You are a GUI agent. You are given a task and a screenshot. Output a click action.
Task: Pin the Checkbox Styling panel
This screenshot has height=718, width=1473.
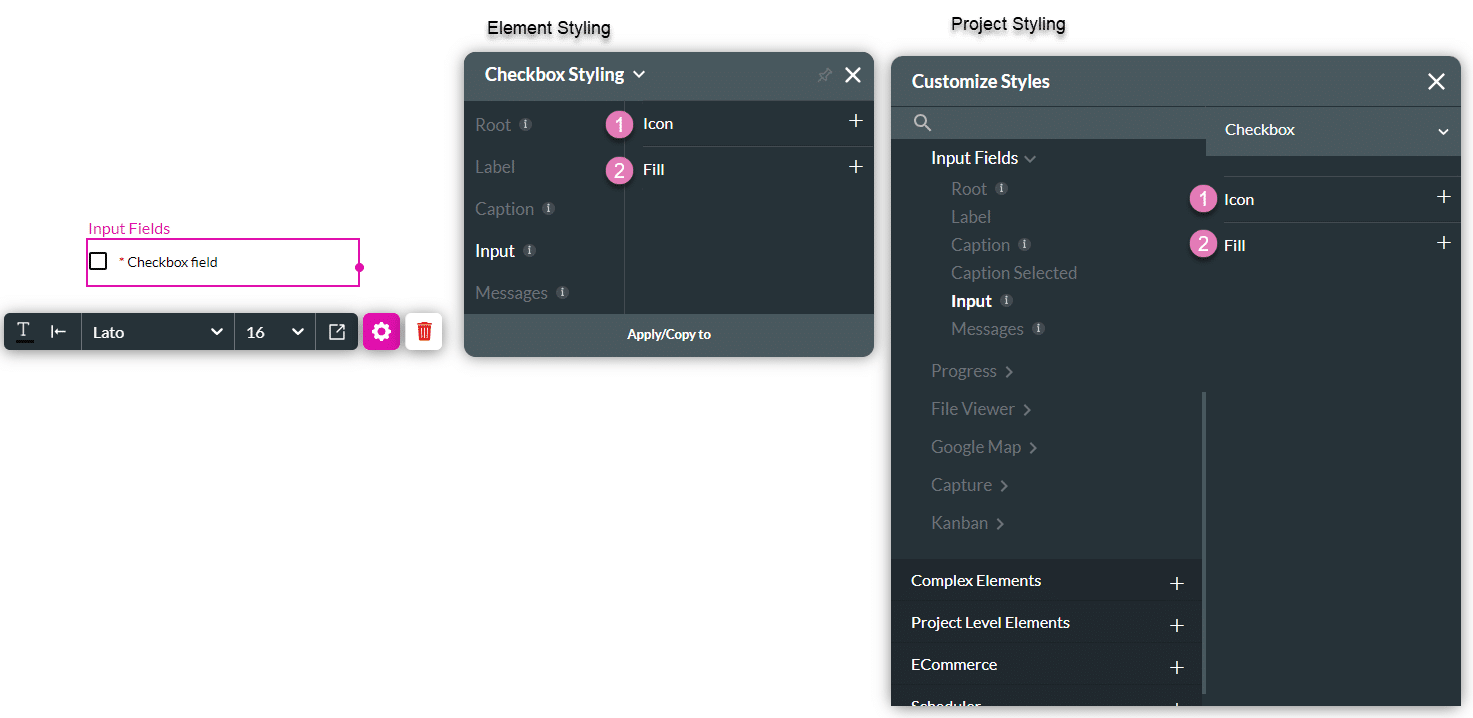(823, 75)
